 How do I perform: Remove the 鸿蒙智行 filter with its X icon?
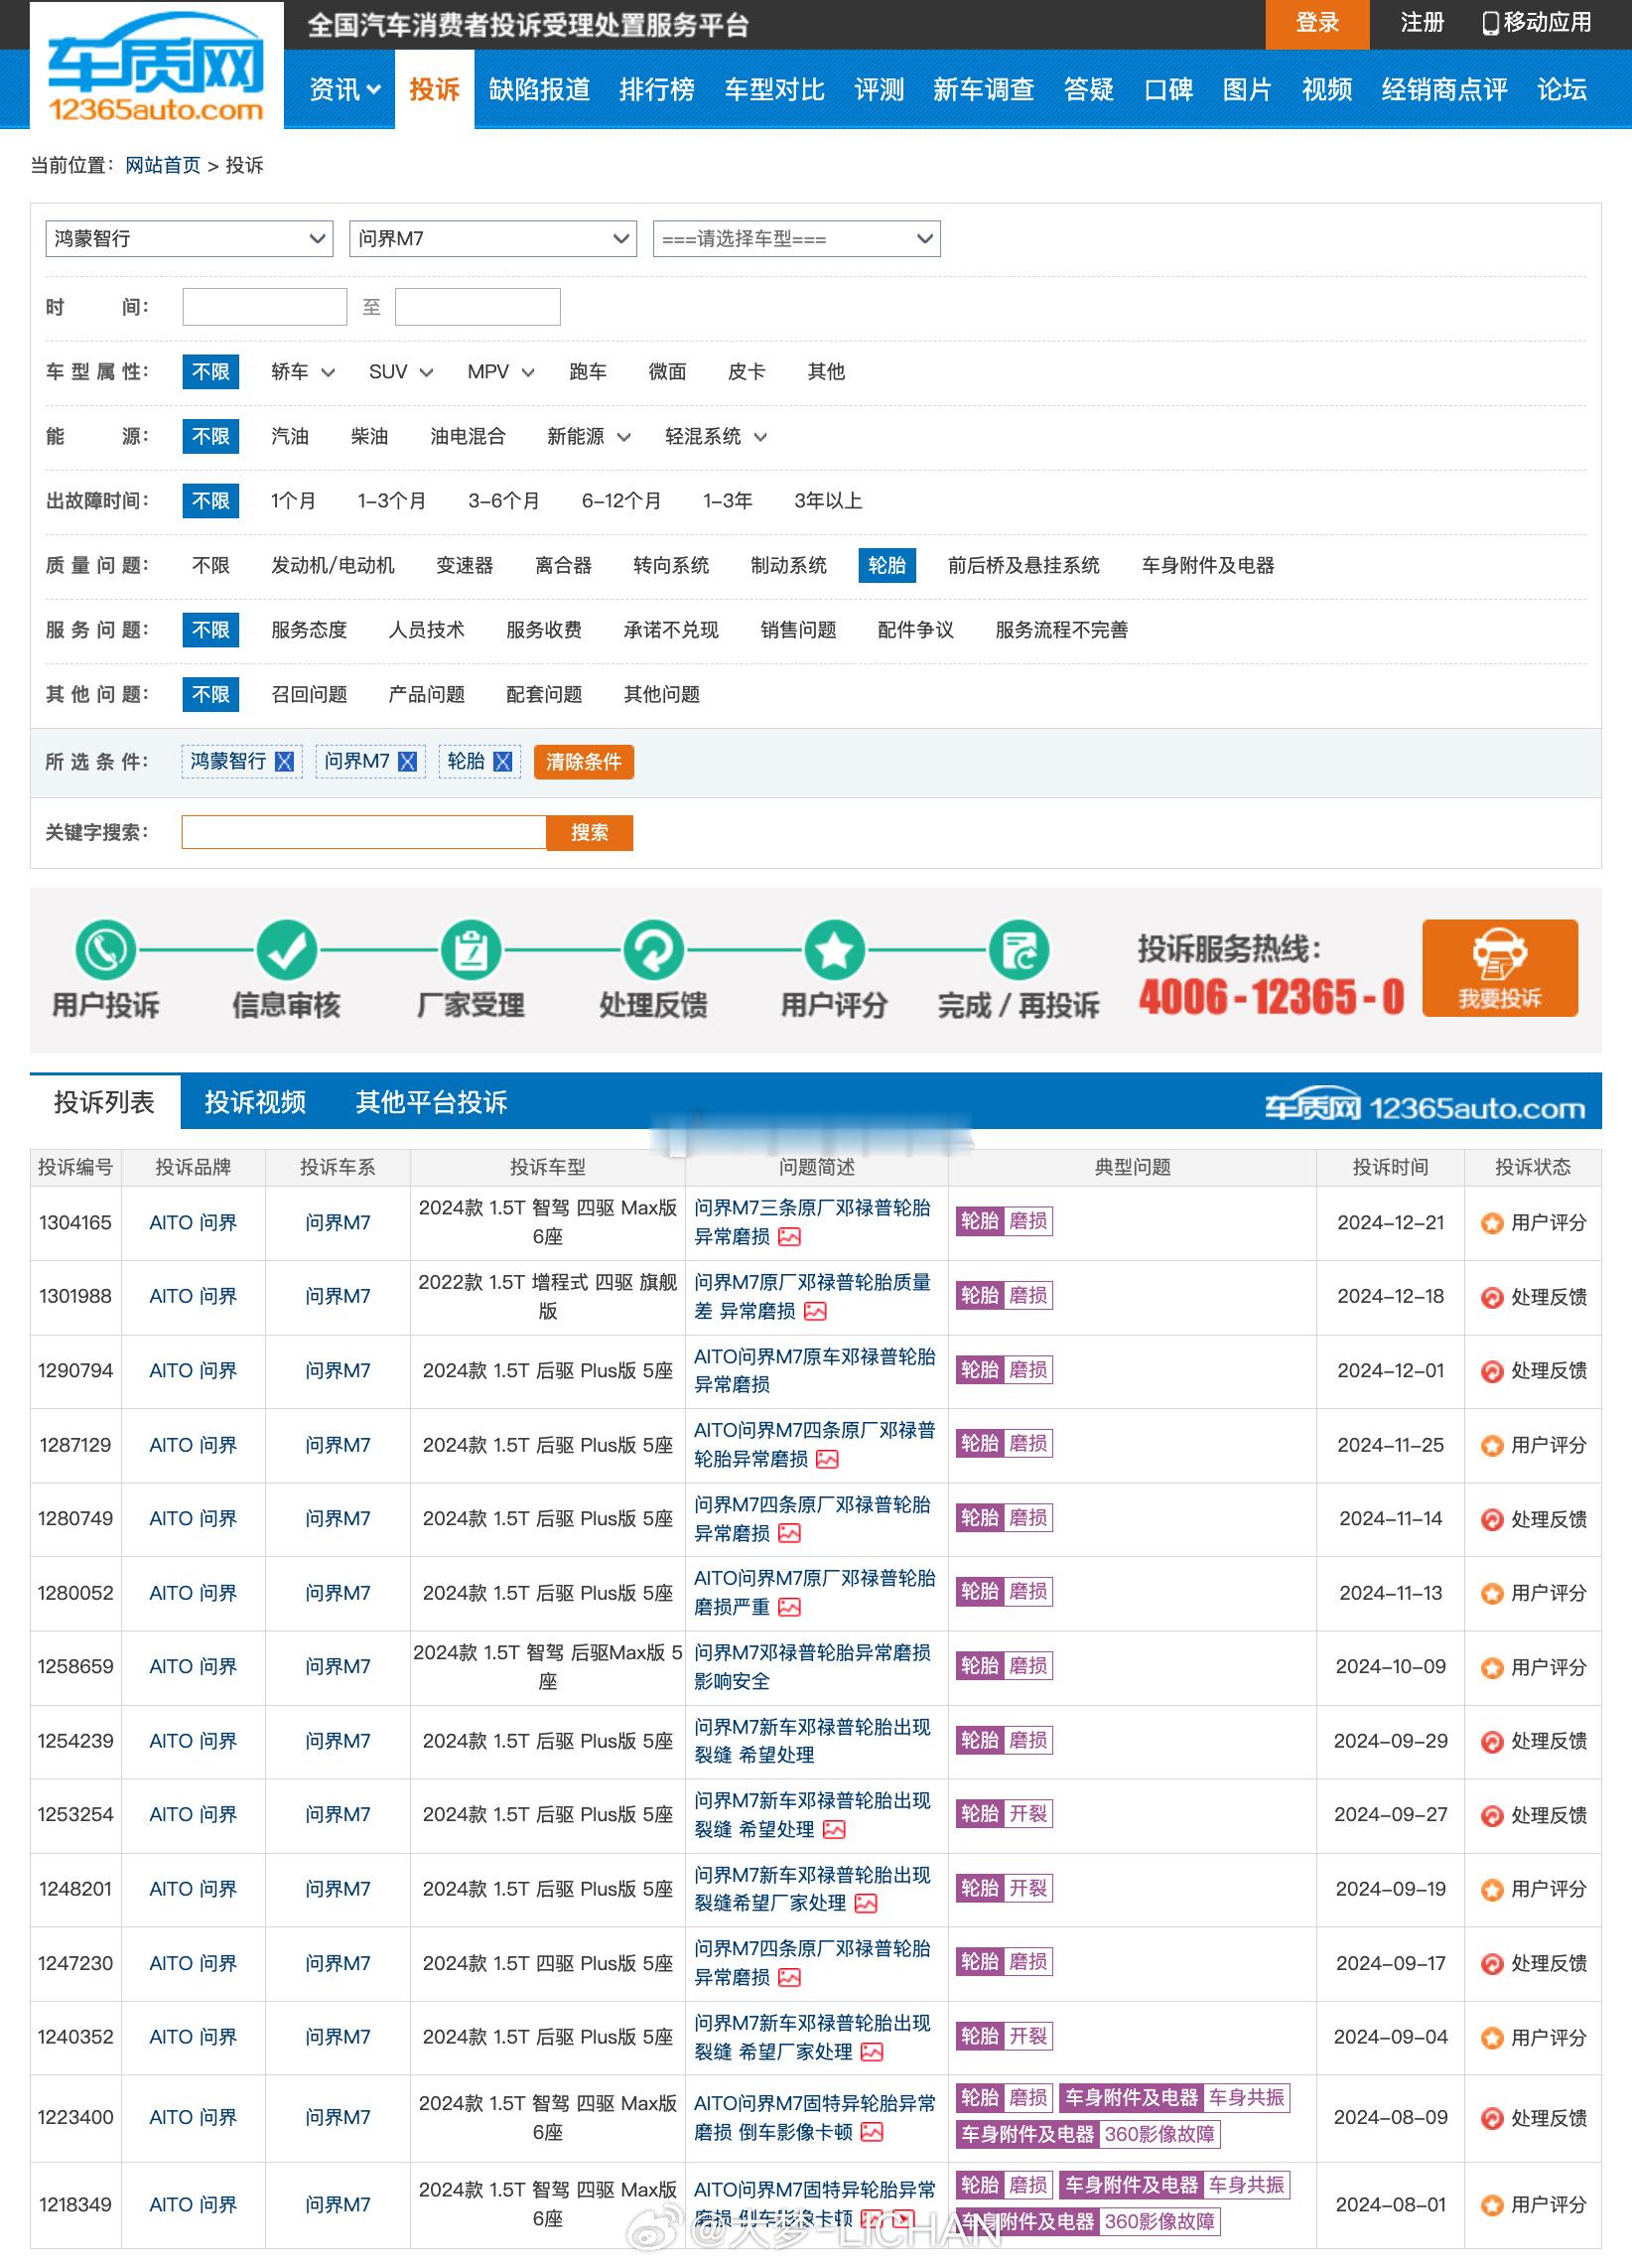(284, 762)
